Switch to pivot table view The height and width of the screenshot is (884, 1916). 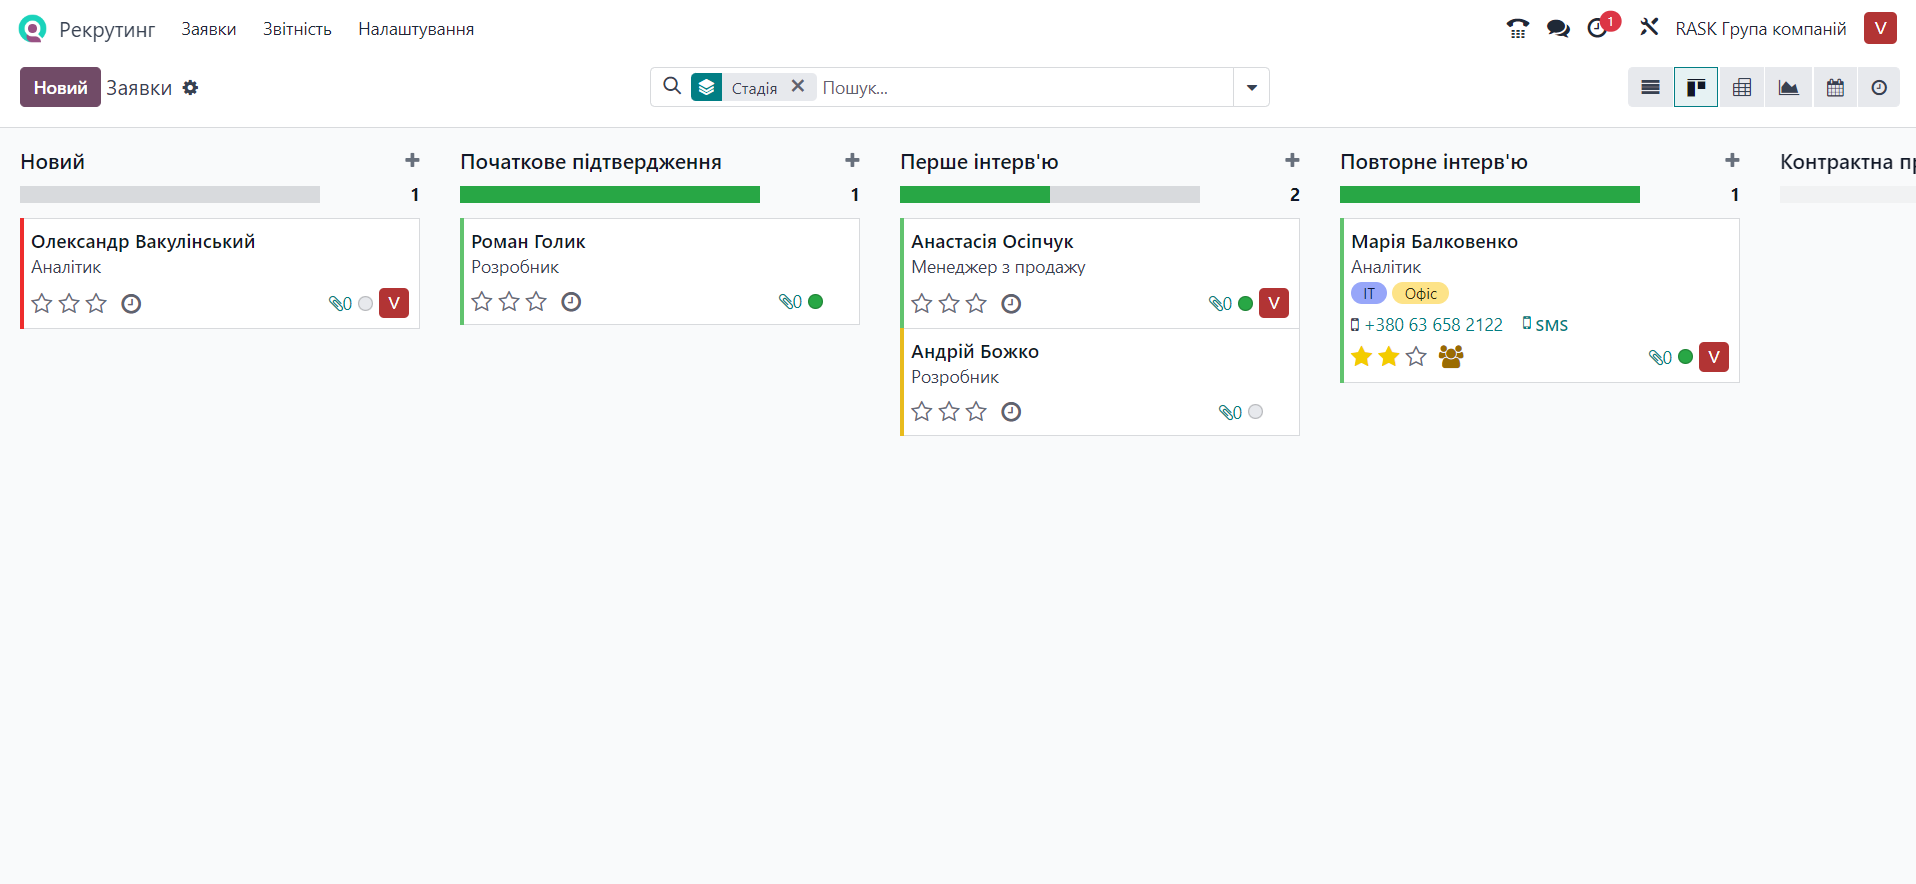[x=1742, y=88]
